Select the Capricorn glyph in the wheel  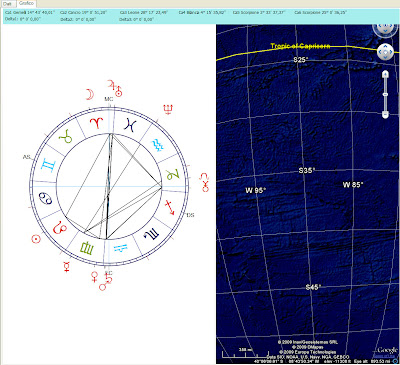coord(173,174)
